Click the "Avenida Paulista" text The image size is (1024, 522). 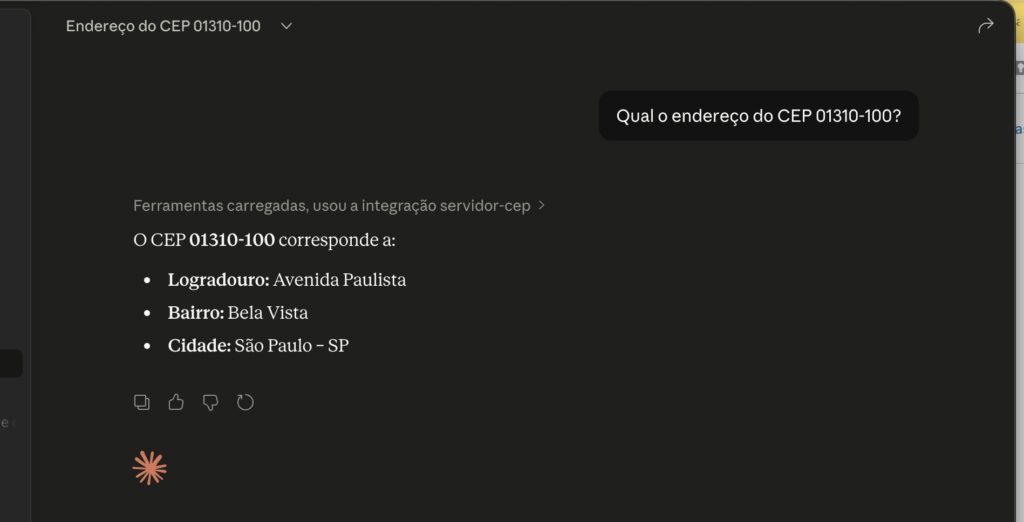340,280
